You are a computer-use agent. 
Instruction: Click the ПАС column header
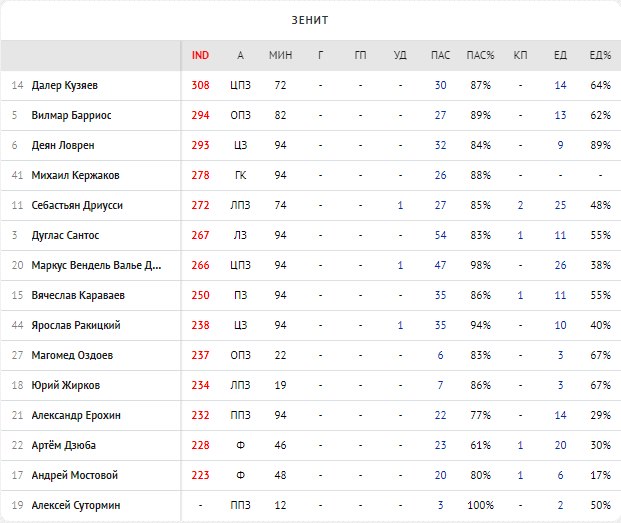pyautogui.click(x=440, y=55)
